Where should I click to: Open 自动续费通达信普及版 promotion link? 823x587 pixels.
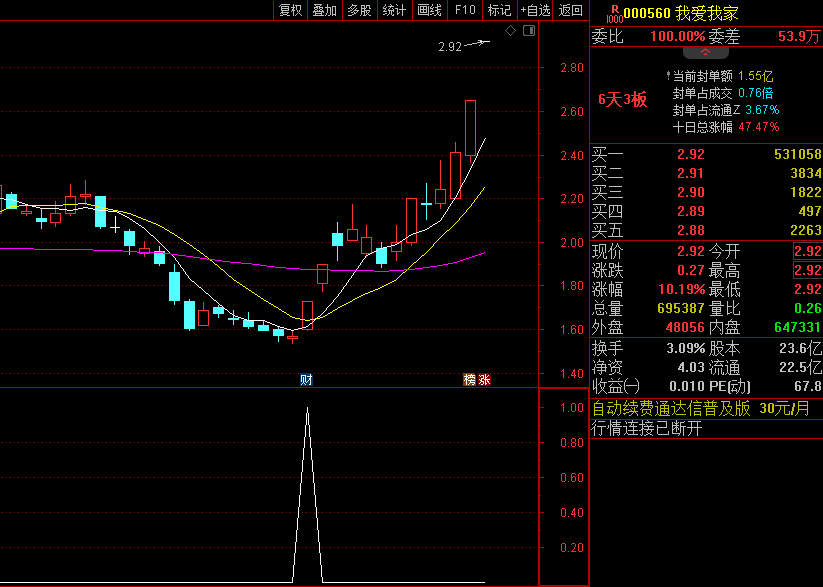pyautogui.click(x=701, y=408)
